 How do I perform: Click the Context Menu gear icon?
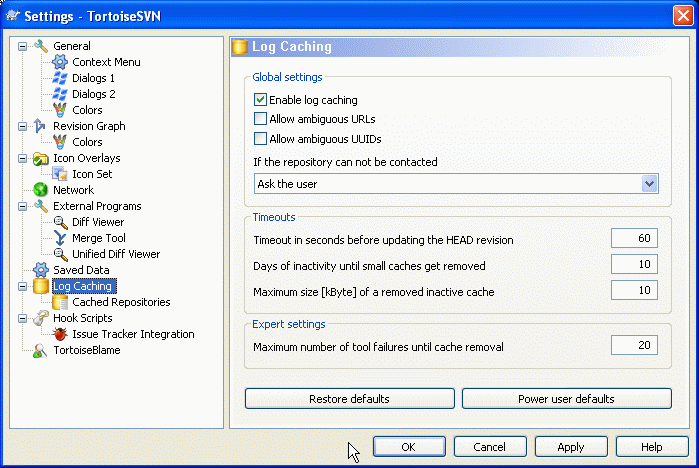(x=60, y=62)
